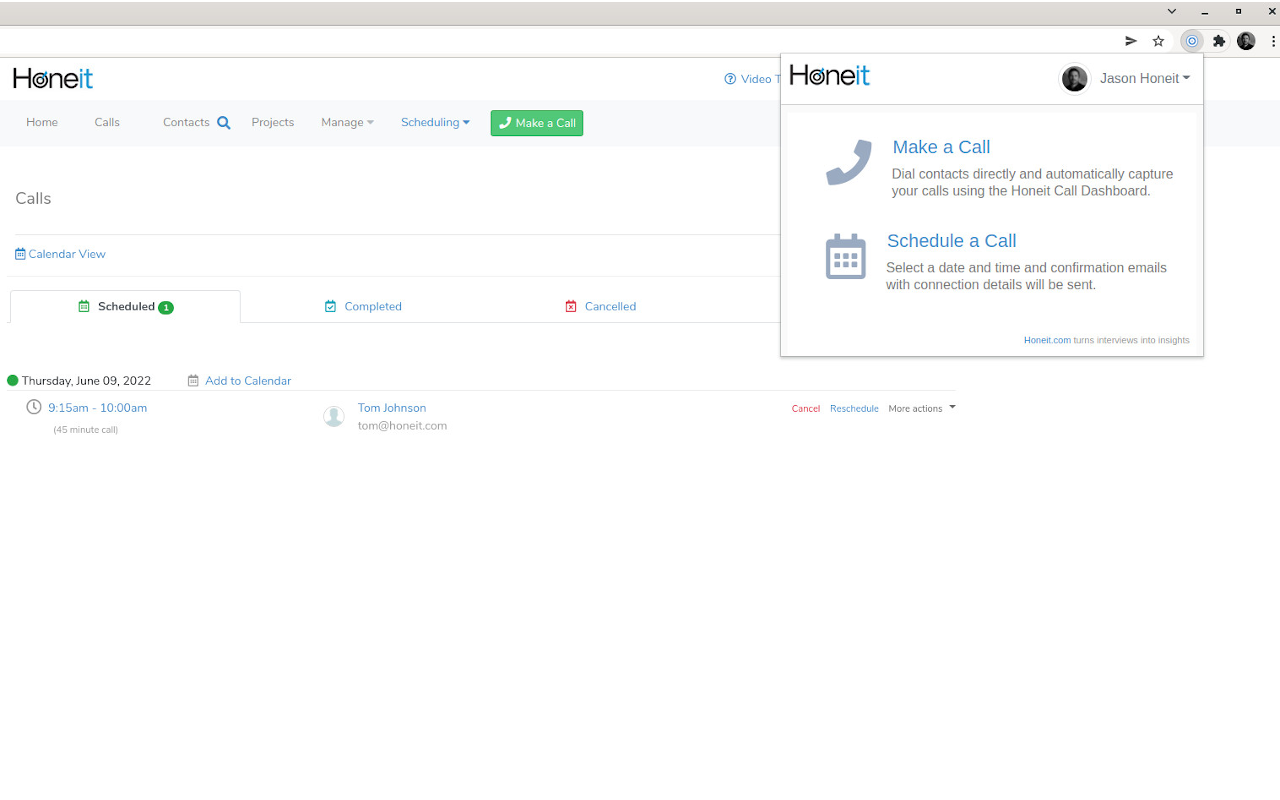Open the Scheduling dropdown menu
The width and height of the screenshot is (1280, 800).
pos(435,122)
